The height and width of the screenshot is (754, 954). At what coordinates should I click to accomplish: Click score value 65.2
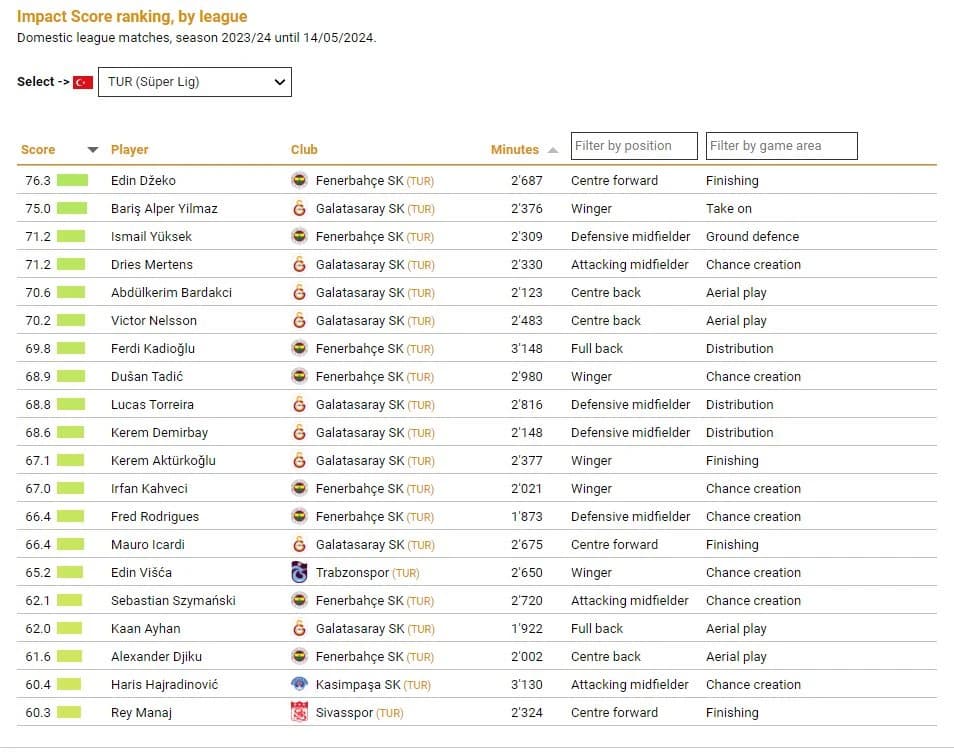click(38, 573)
